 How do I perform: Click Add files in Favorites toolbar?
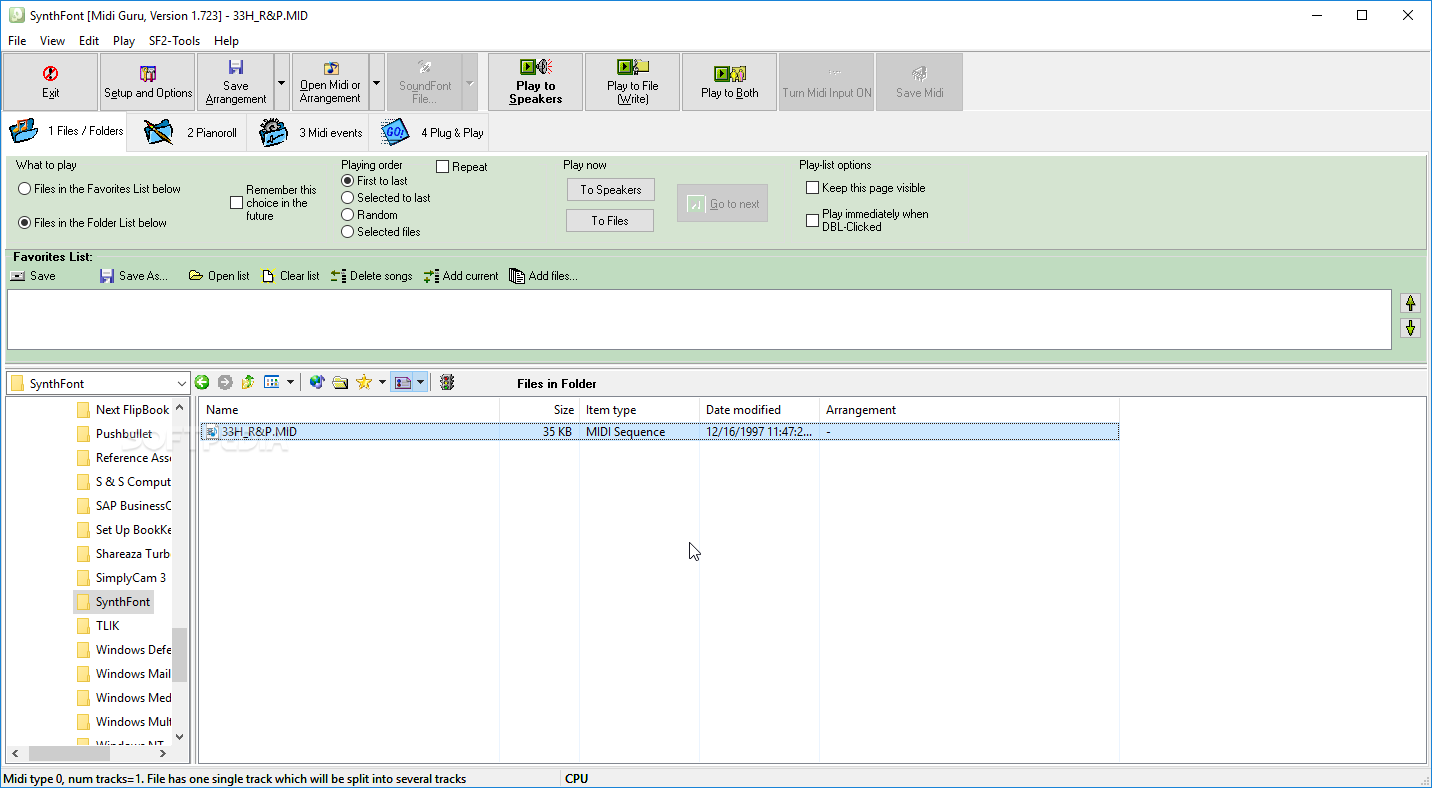543,276
